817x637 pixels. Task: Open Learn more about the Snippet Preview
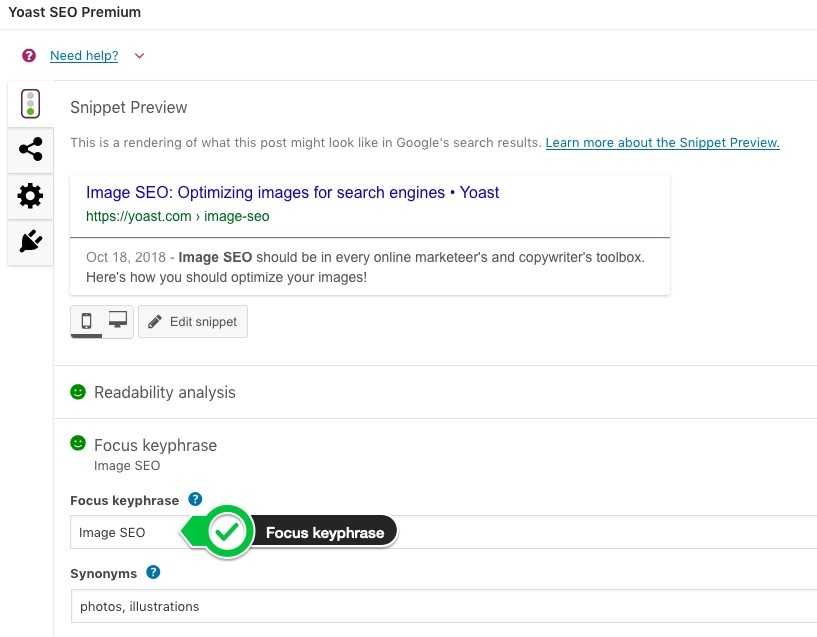(662, 143)
